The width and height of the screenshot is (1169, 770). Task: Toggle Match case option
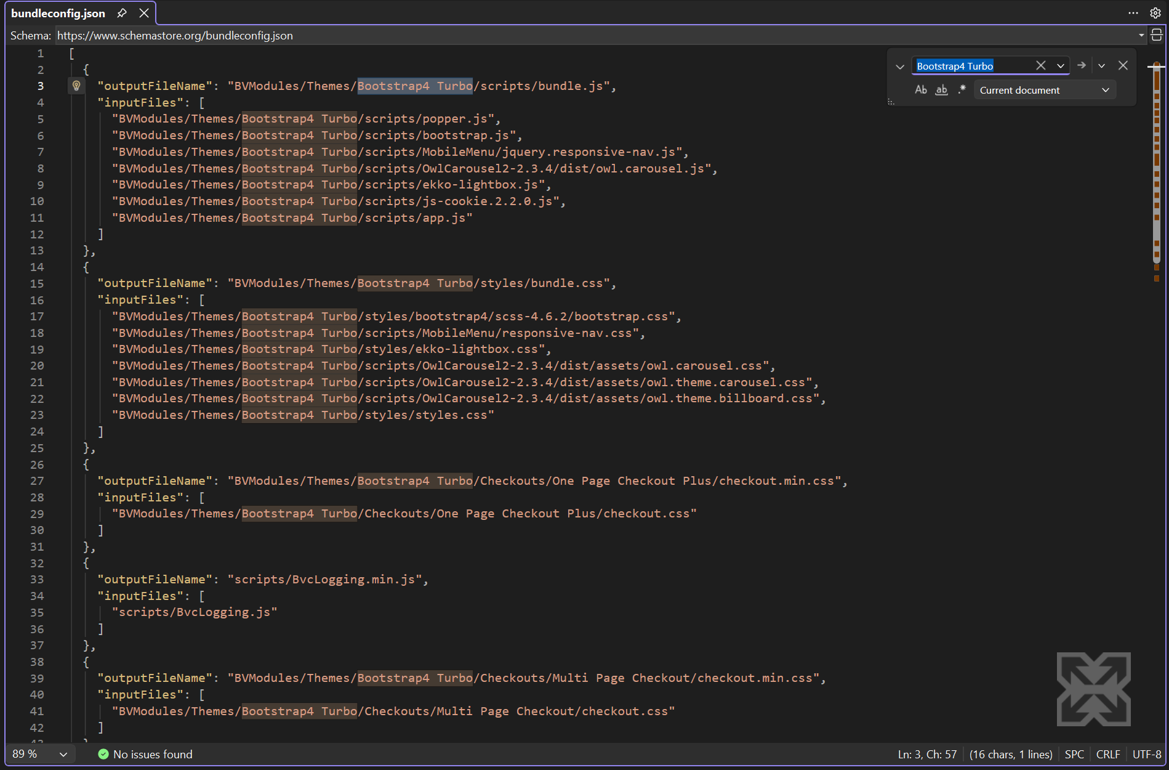click(x=921, y=90)
